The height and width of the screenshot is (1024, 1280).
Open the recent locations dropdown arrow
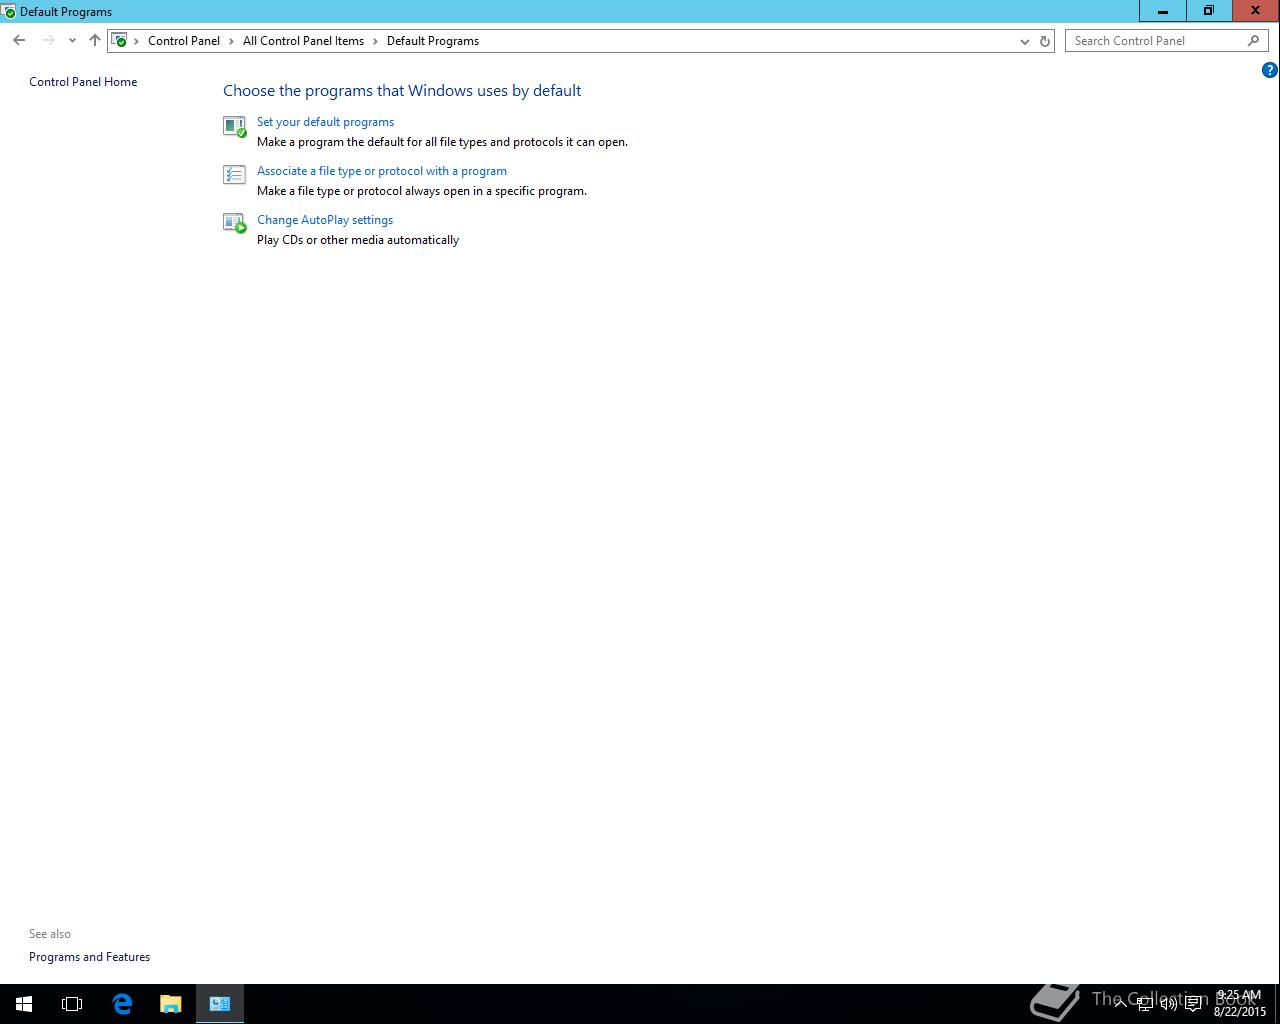point(72,41)
